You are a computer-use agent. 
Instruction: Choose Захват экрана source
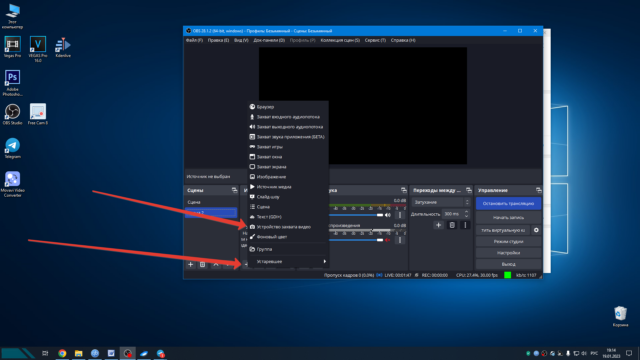(288, 167)
